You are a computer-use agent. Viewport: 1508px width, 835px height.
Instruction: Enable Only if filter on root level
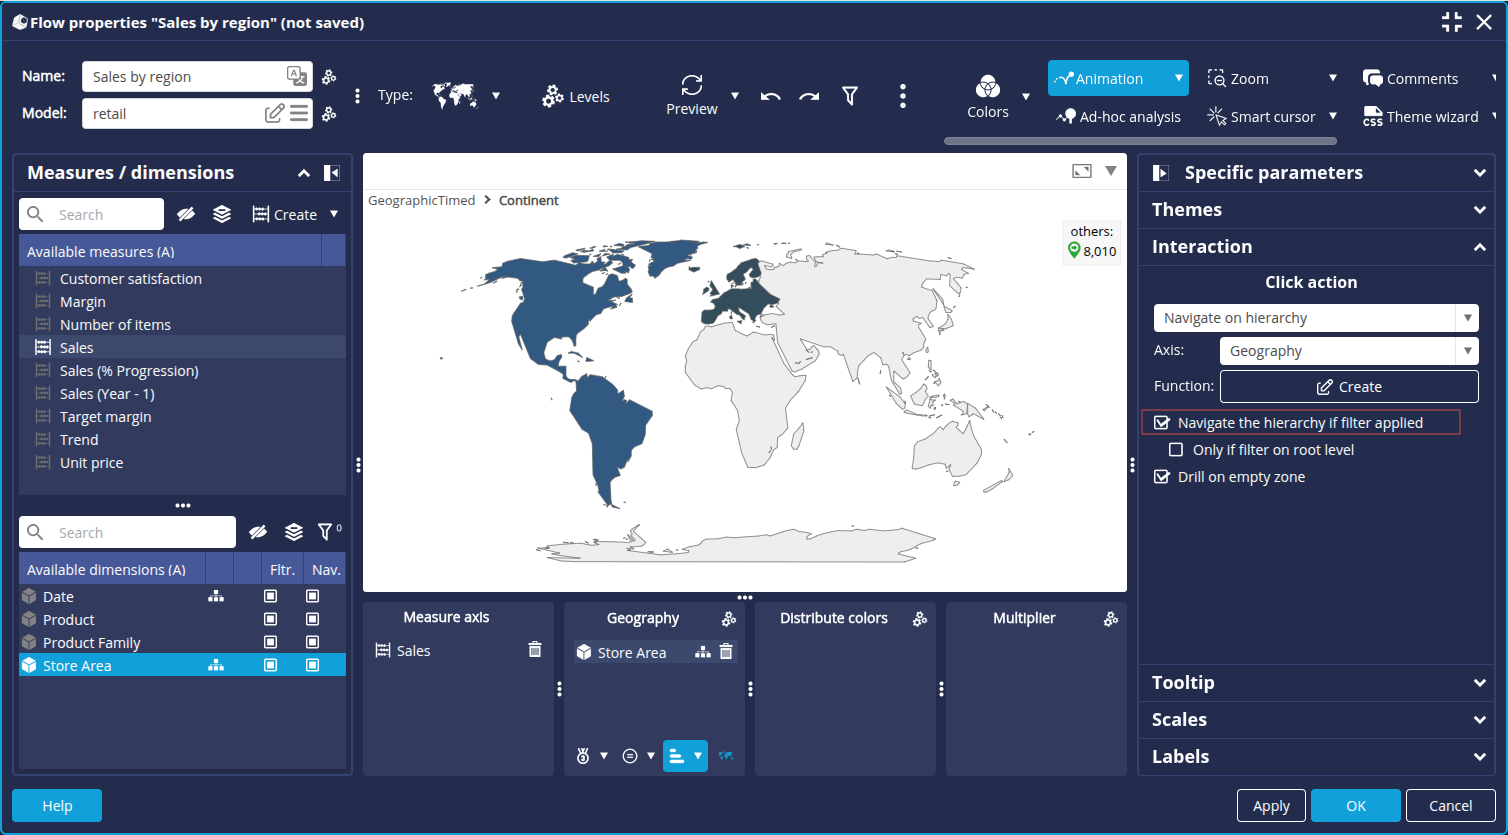[x=1177, y=450]
